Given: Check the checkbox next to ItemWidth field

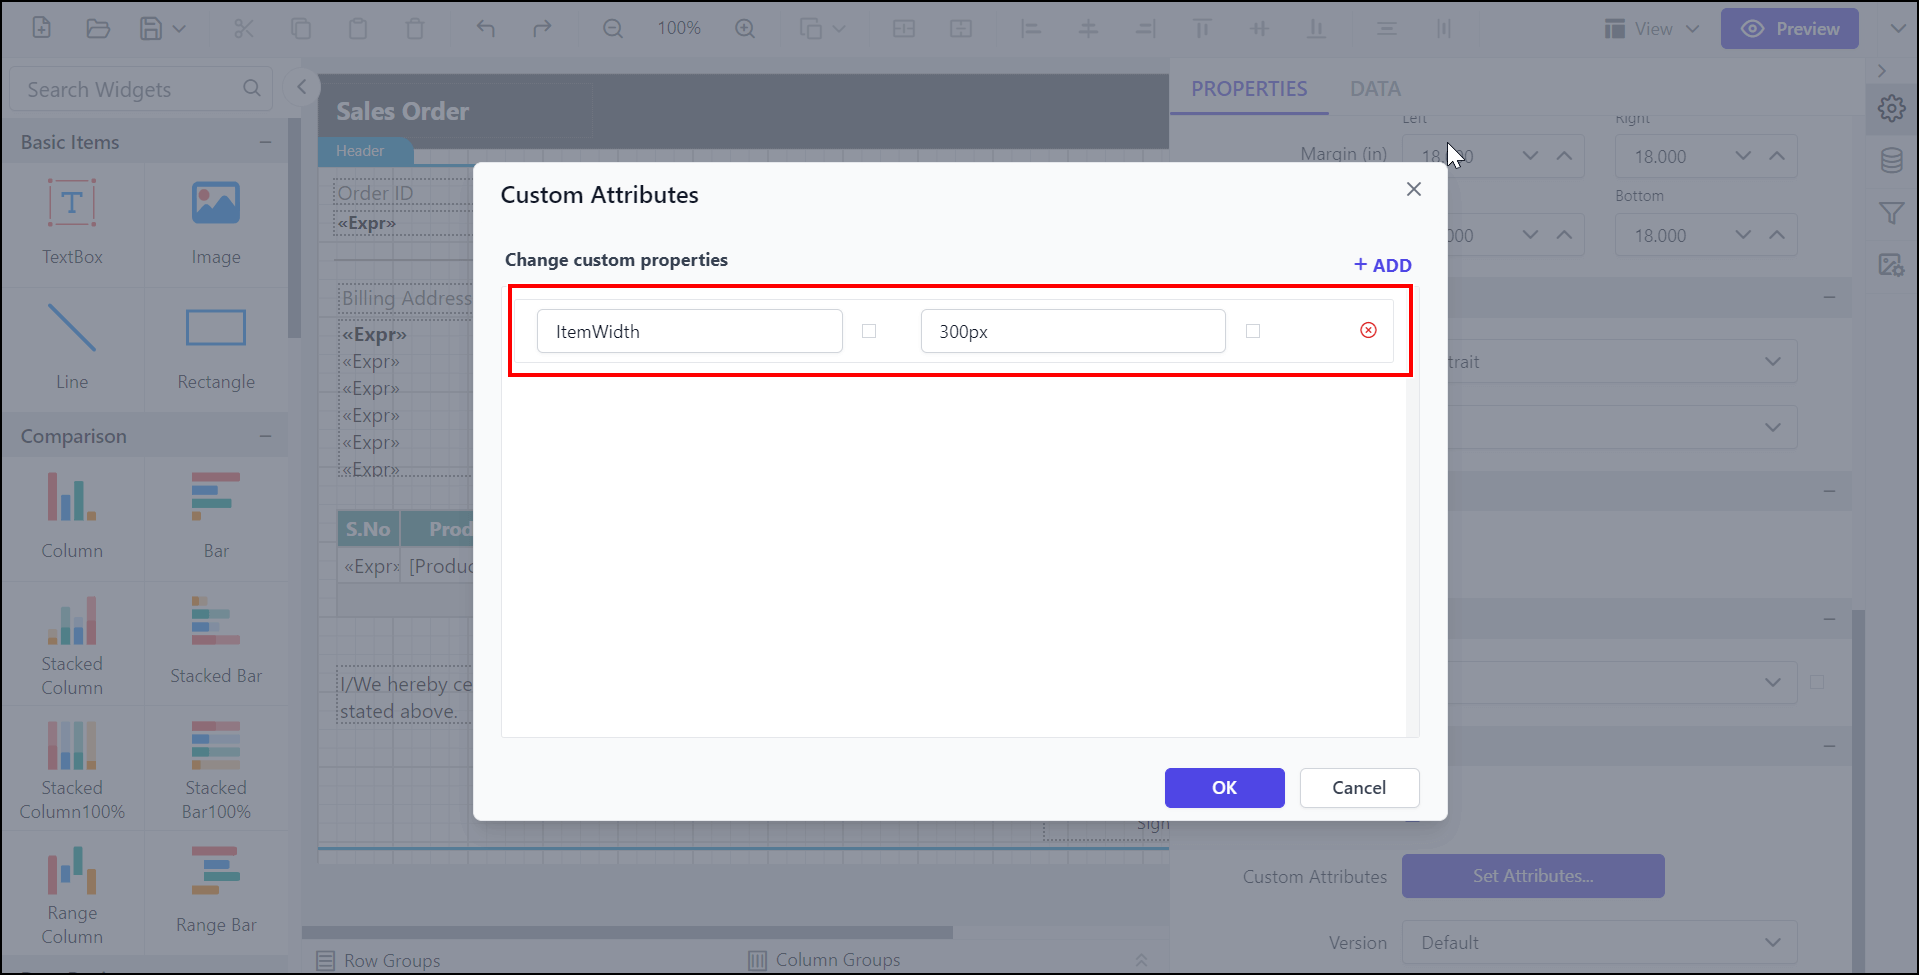Looking at the screenshot, I should click(869, 331).
